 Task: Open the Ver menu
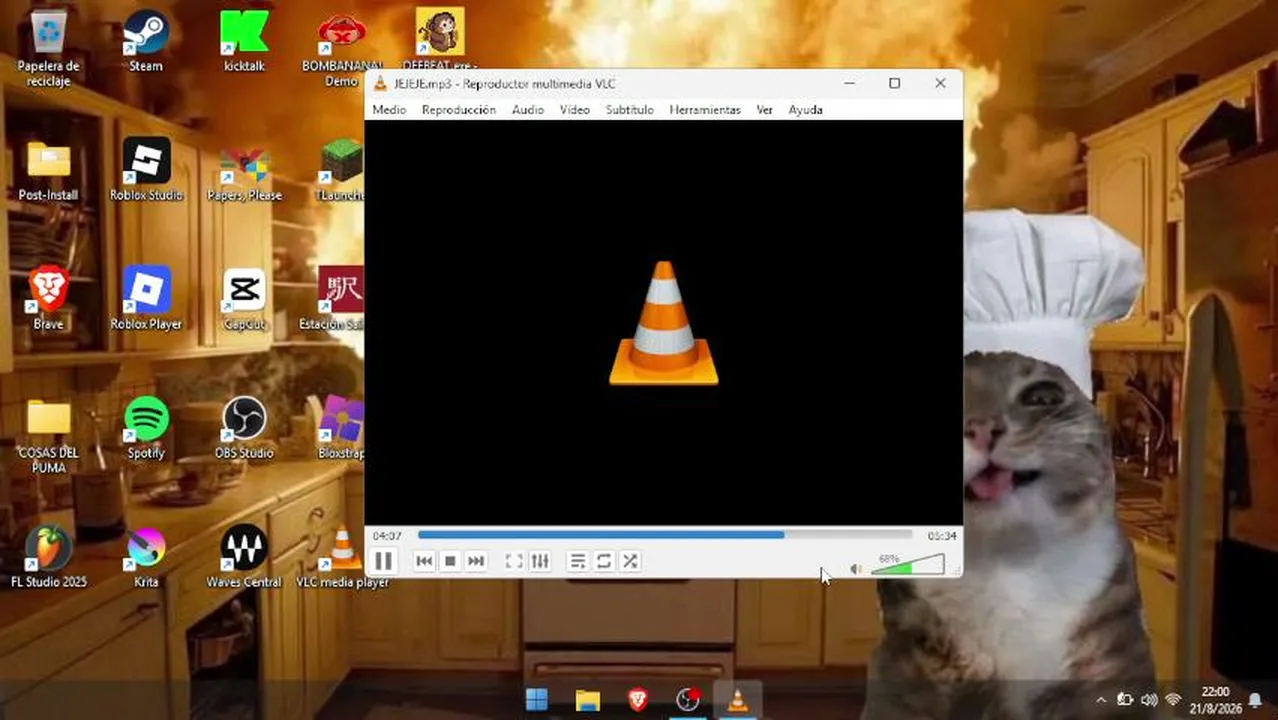pyautogui.click(x=764, y=110)
